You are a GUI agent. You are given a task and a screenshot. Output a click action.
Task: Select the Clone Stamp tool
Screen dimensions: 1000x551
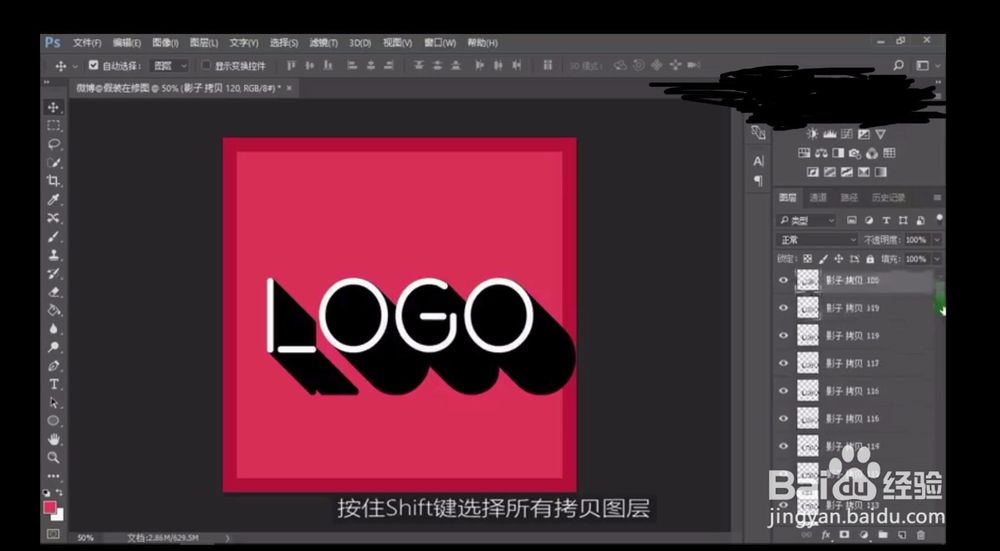(54, 255)
